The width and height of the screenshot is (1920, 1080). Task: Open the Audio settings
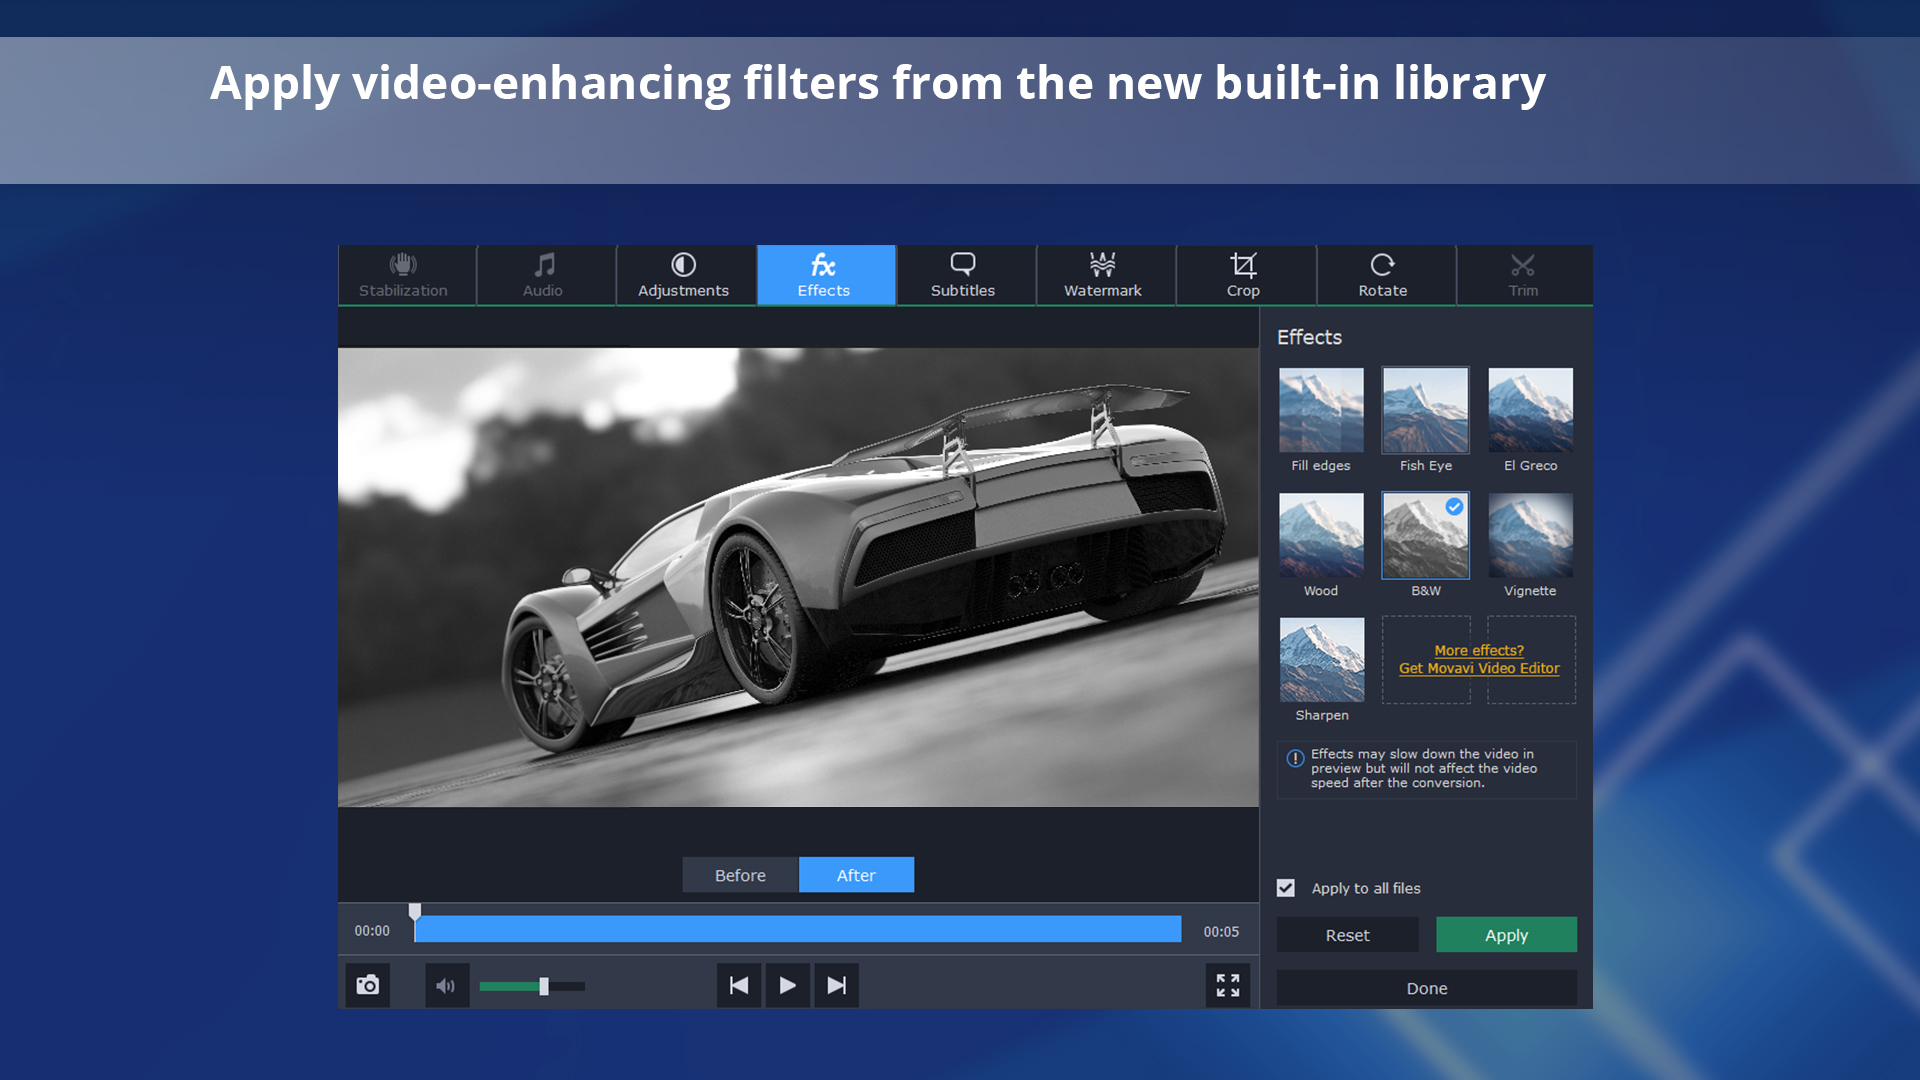coord(543,275)
